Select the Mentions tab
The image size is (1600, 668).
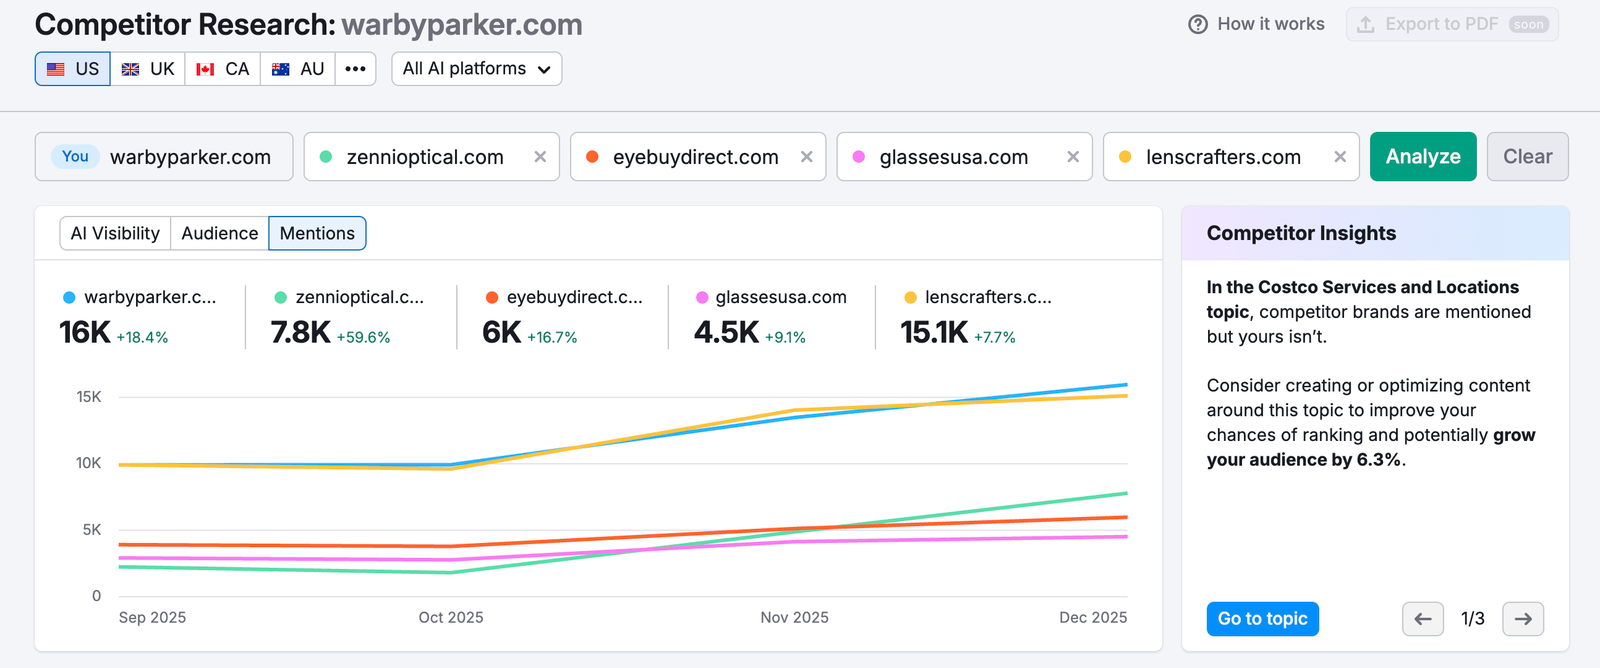coord(317,233)
